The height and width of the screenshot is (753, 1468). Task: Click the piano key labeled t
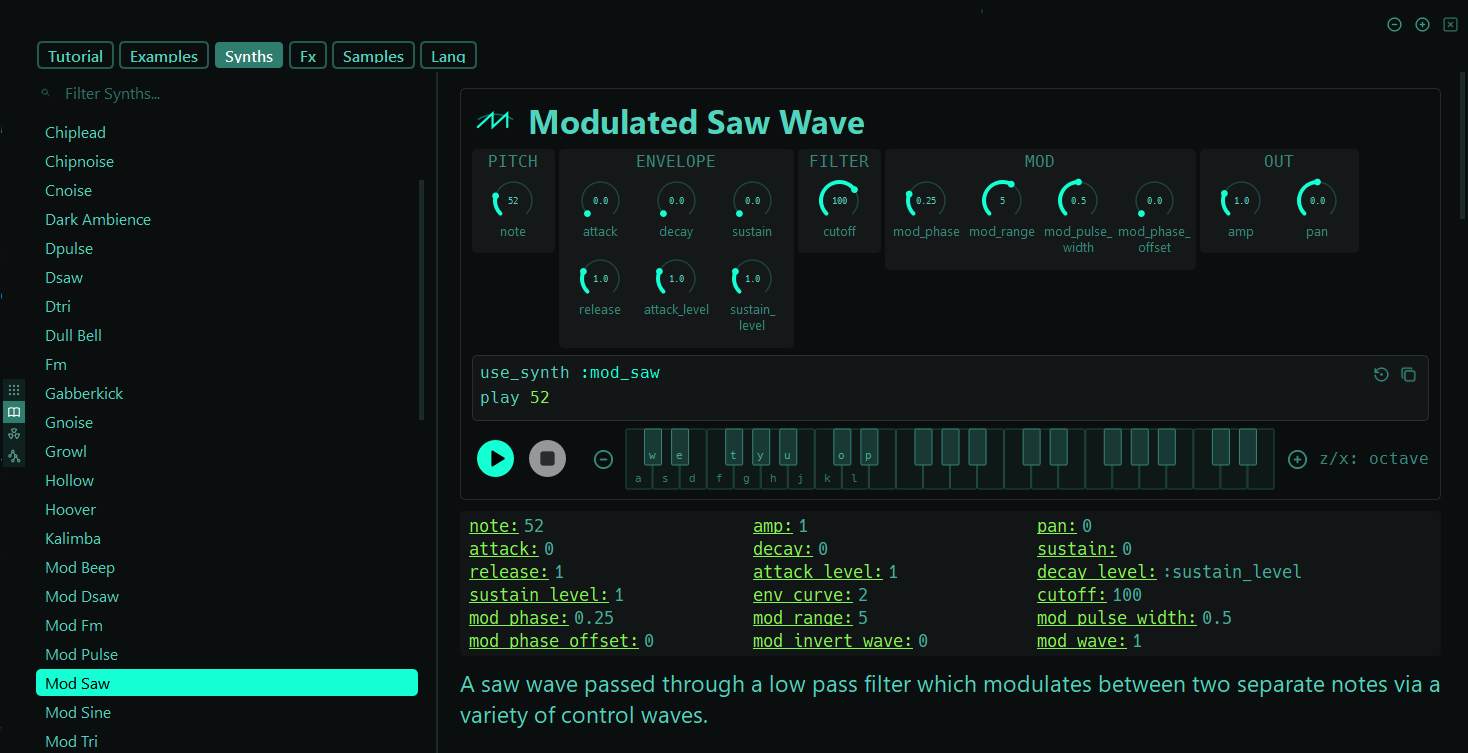click(733, 447)
